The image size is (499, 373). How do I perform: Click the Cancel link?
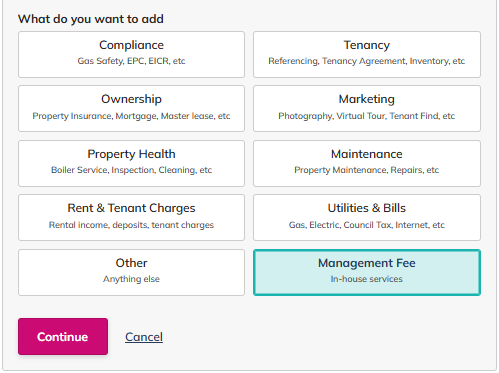pyautogui.click(x=144, y=337)
